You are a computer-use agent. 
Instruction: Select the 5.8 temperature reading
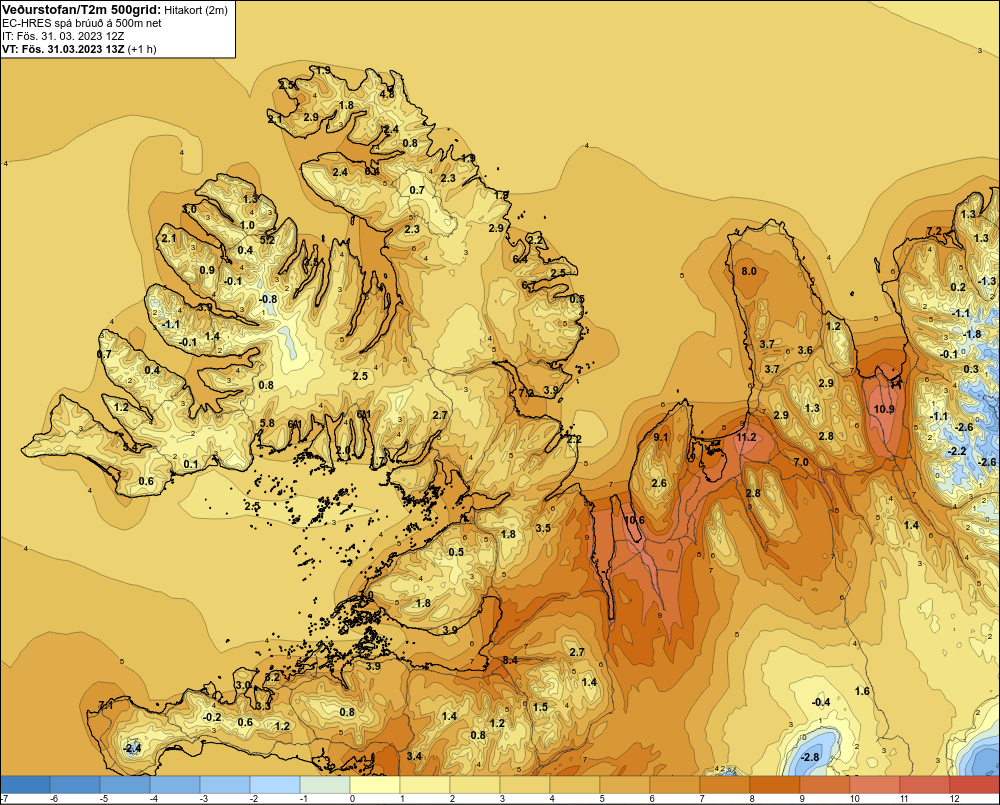(267, 423)
